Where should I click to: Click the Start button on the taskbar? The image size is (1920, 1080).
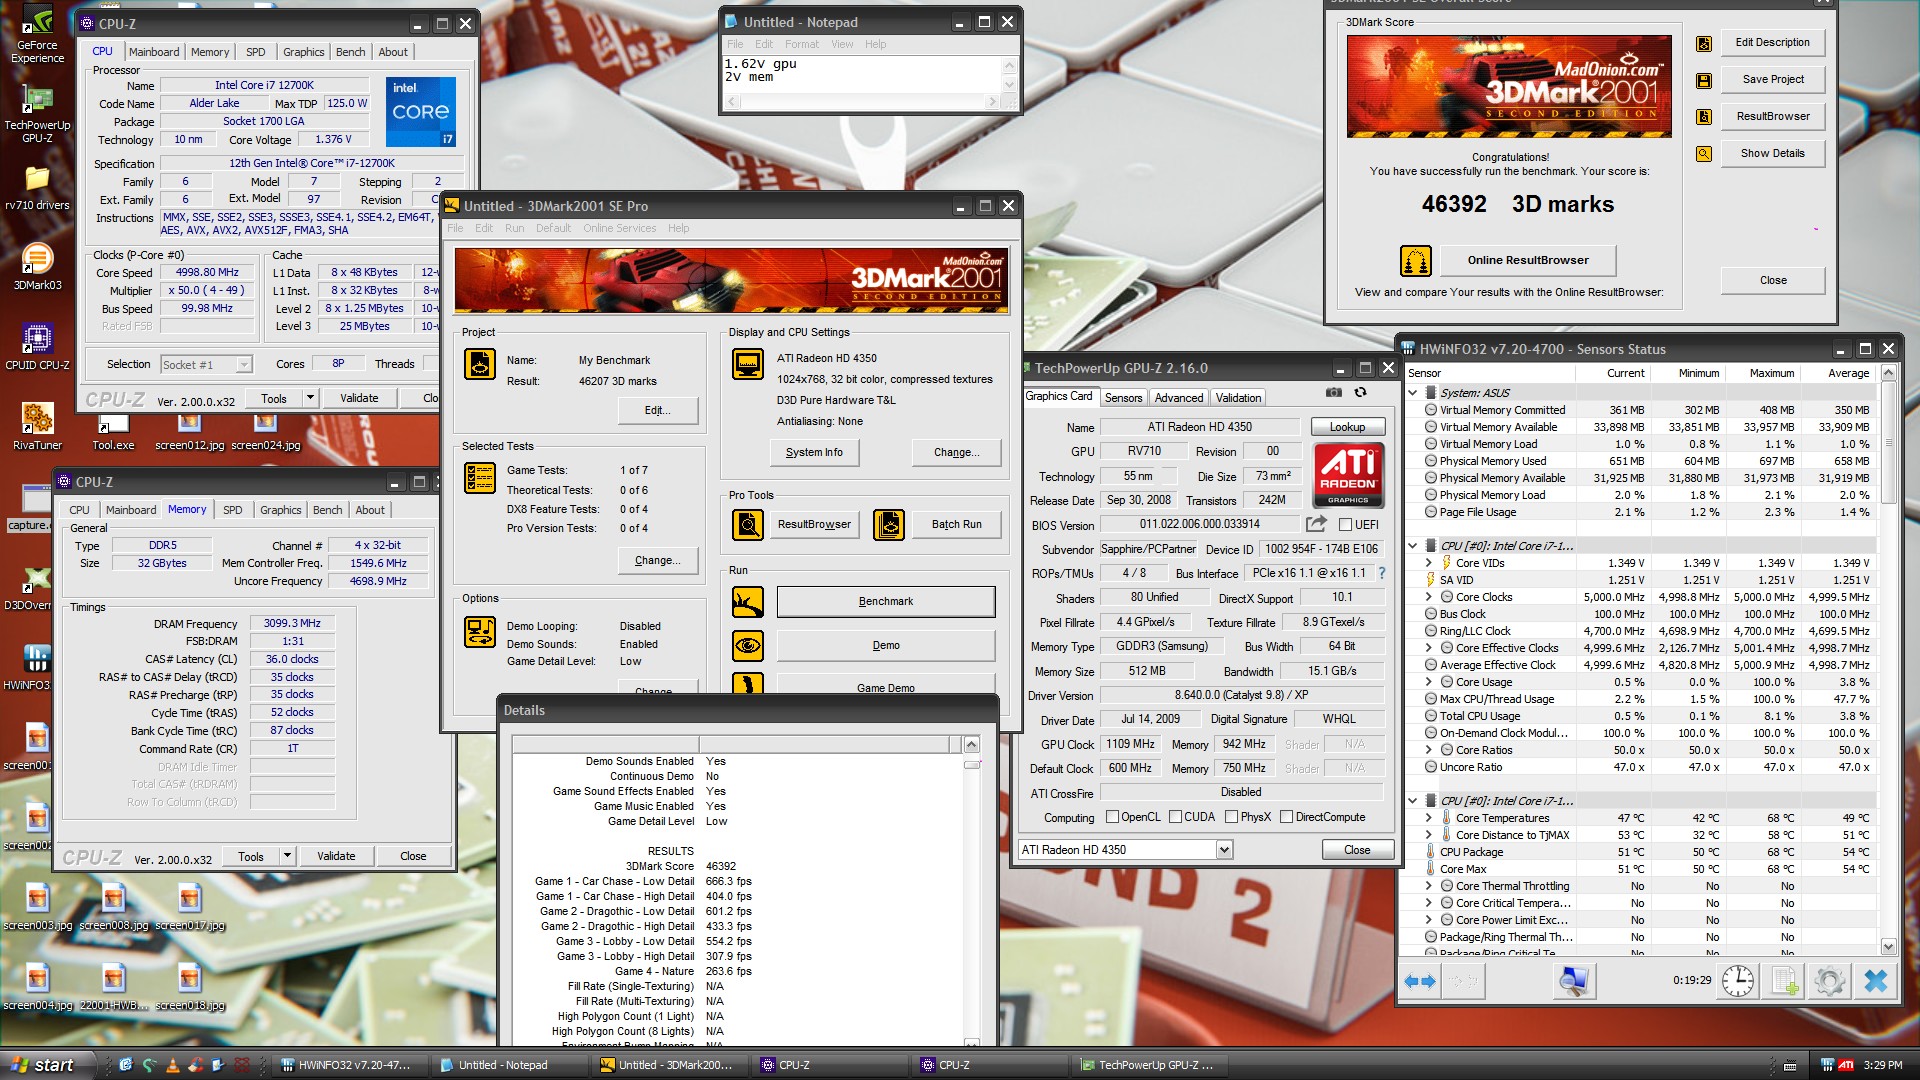click(46, 1065)
